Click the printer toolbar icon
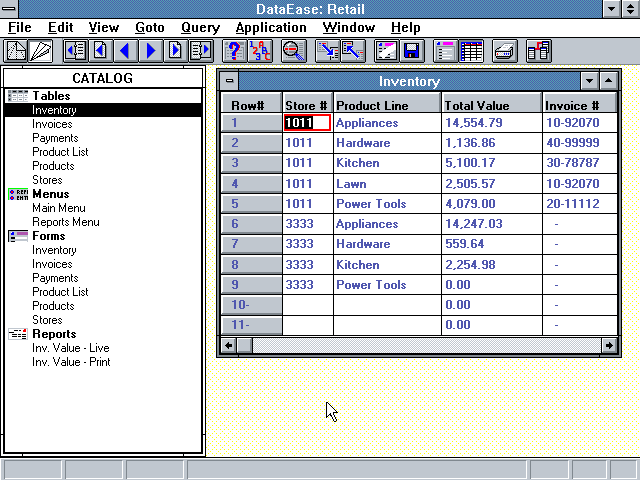 505,51
